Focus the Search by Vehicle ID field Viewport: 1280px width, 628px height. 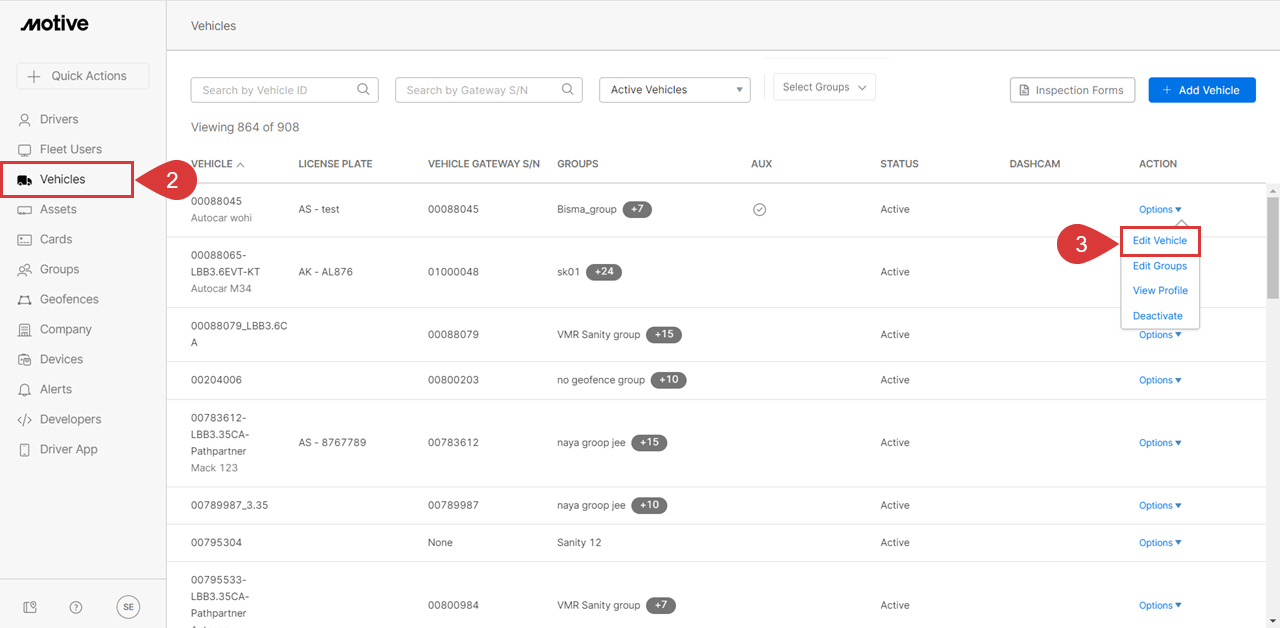(284, 90)
